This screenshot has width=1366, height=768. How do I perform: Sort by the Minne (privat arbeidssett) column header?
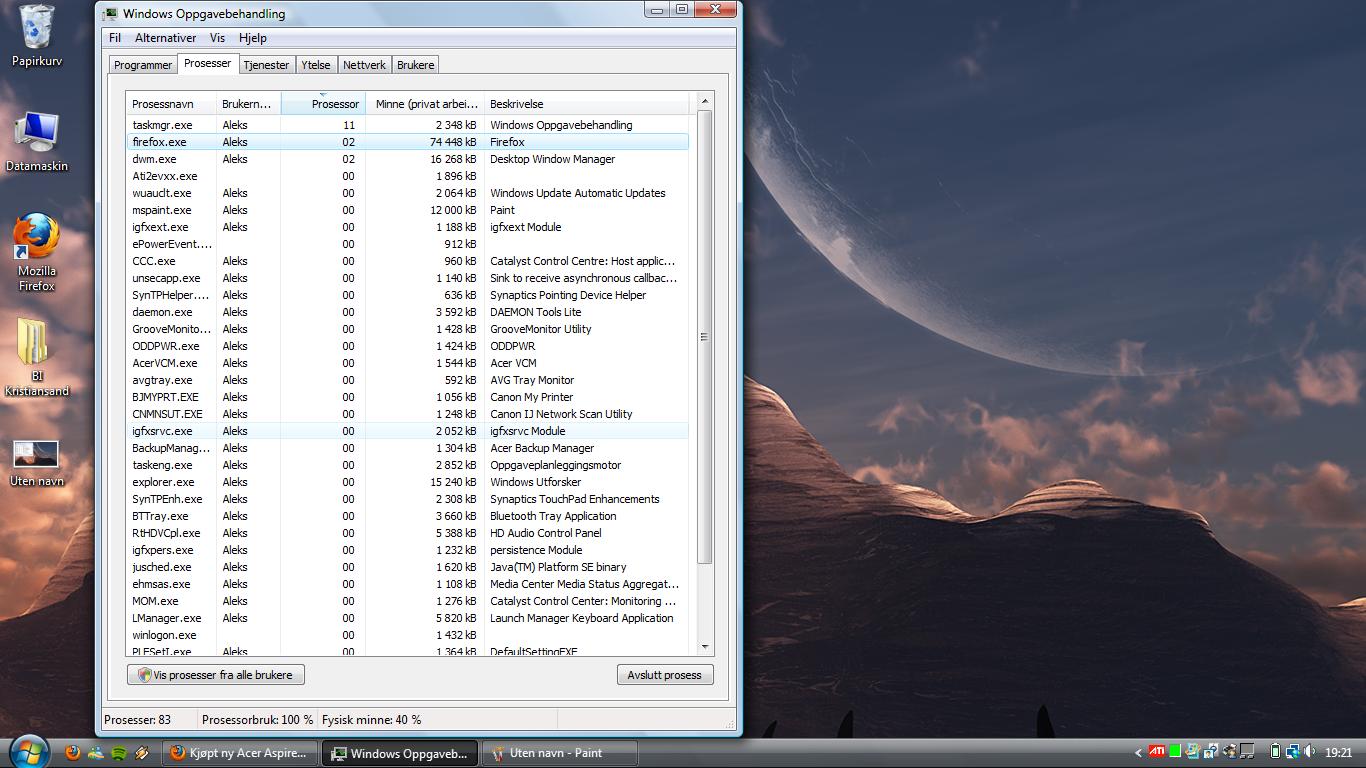pyautogui.click(x=425, y=104)
